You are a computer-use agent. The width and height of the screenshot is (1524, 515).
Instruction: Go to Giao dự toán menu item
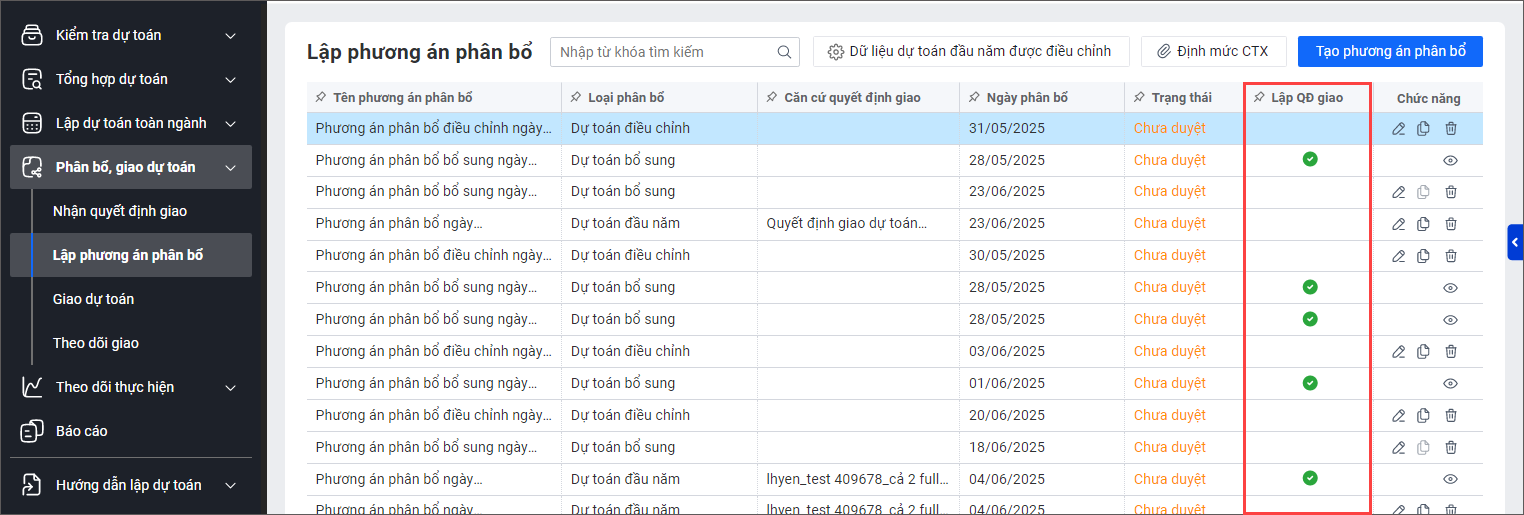pyautogui.click(x=93, y=299)
